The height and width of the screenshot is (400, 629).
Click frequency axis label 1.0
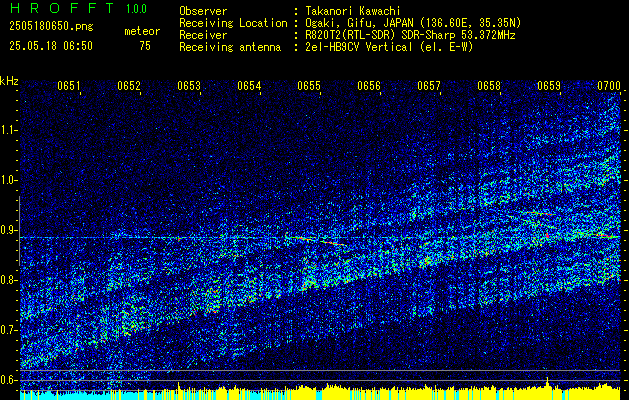(7, 180)
